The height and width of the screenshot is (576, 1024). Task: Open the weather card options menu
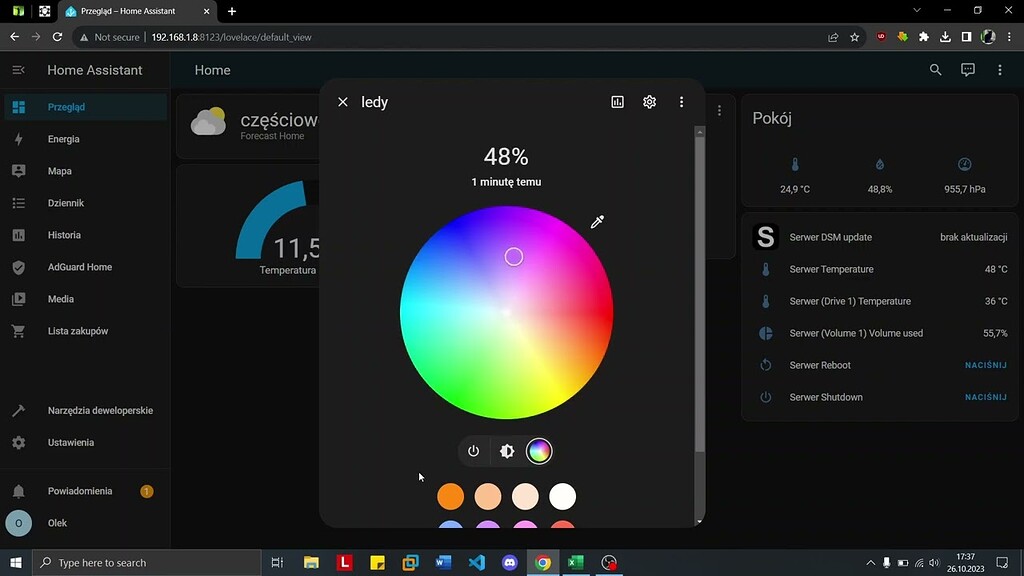[x=719, y=110]
